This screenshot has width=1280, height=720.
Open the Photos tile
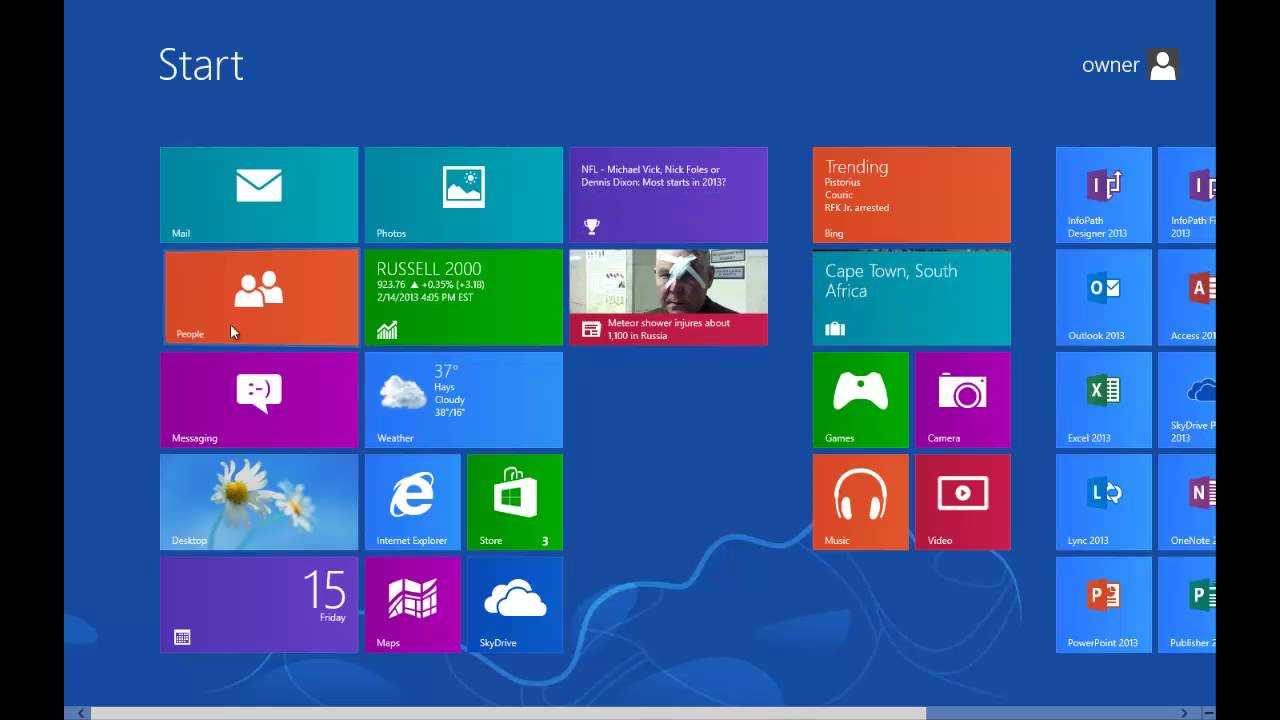coord(463,195)
